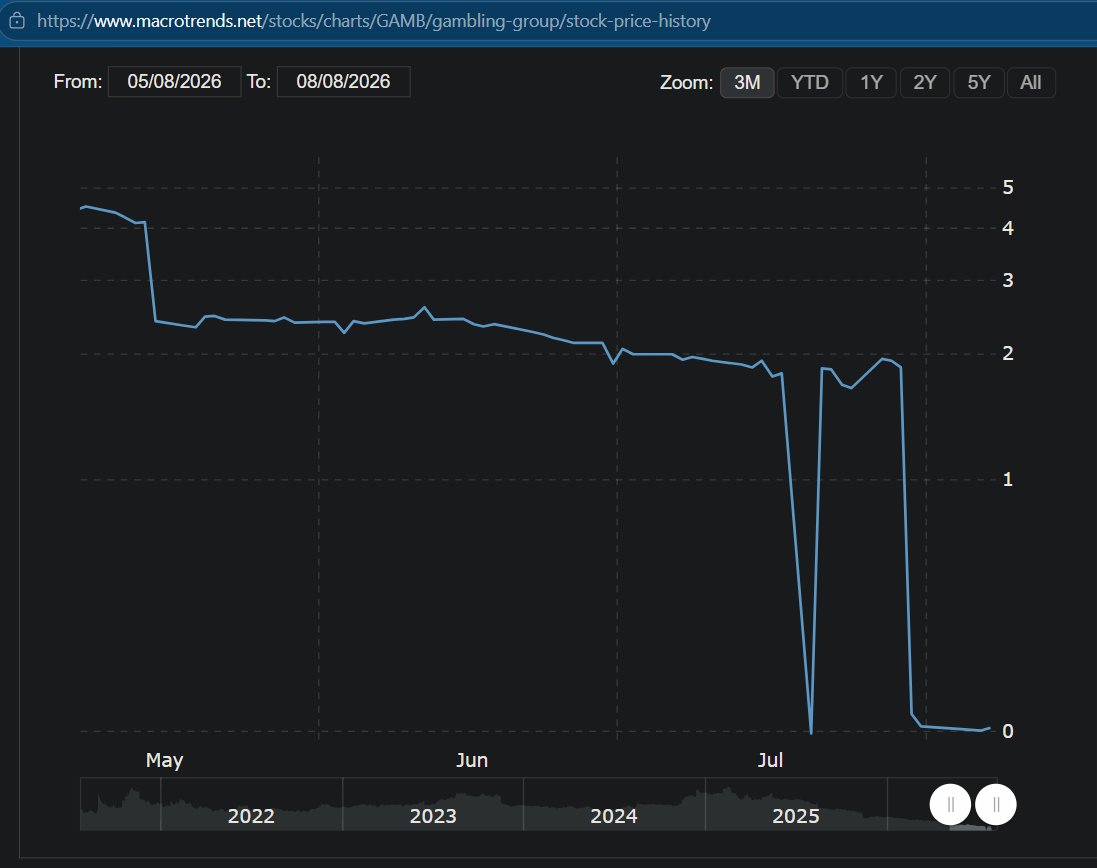This screenshot has width=1097, height=868.
Task: Grab the left range slider handle
Action: pyautogui.click(x=950, y=805)
